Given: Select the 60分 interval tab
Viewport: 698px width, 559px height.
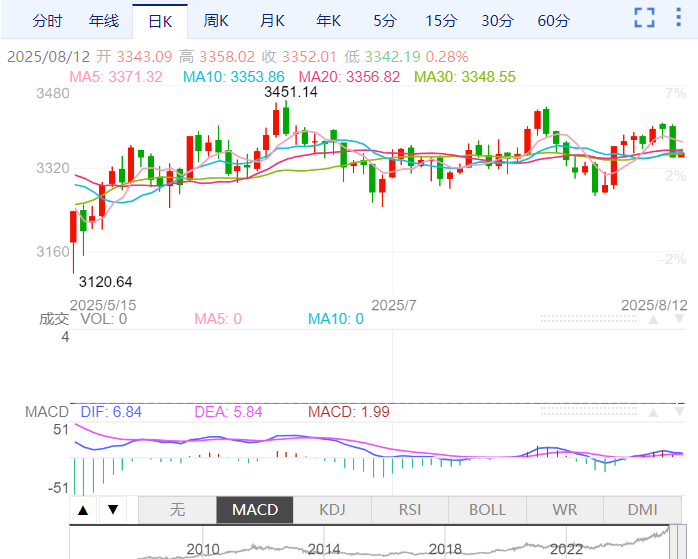Looking at the screenshot, I should coord(553,21).
